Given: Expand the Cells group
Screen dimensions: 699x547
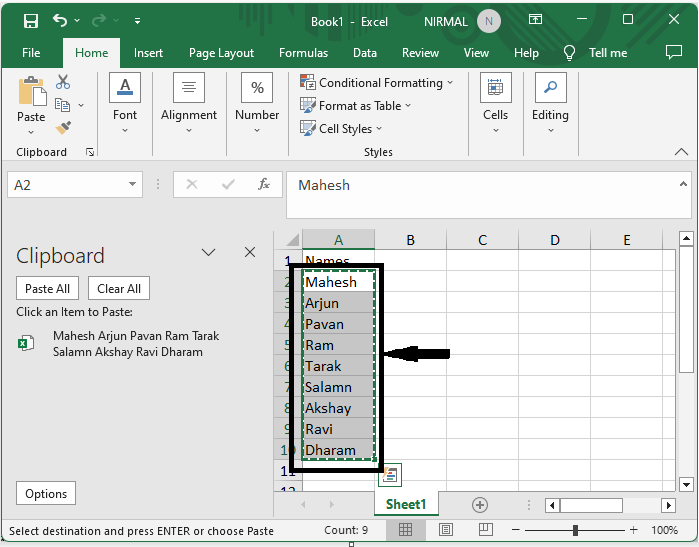Looking at the screenshot, I should 495,104.
